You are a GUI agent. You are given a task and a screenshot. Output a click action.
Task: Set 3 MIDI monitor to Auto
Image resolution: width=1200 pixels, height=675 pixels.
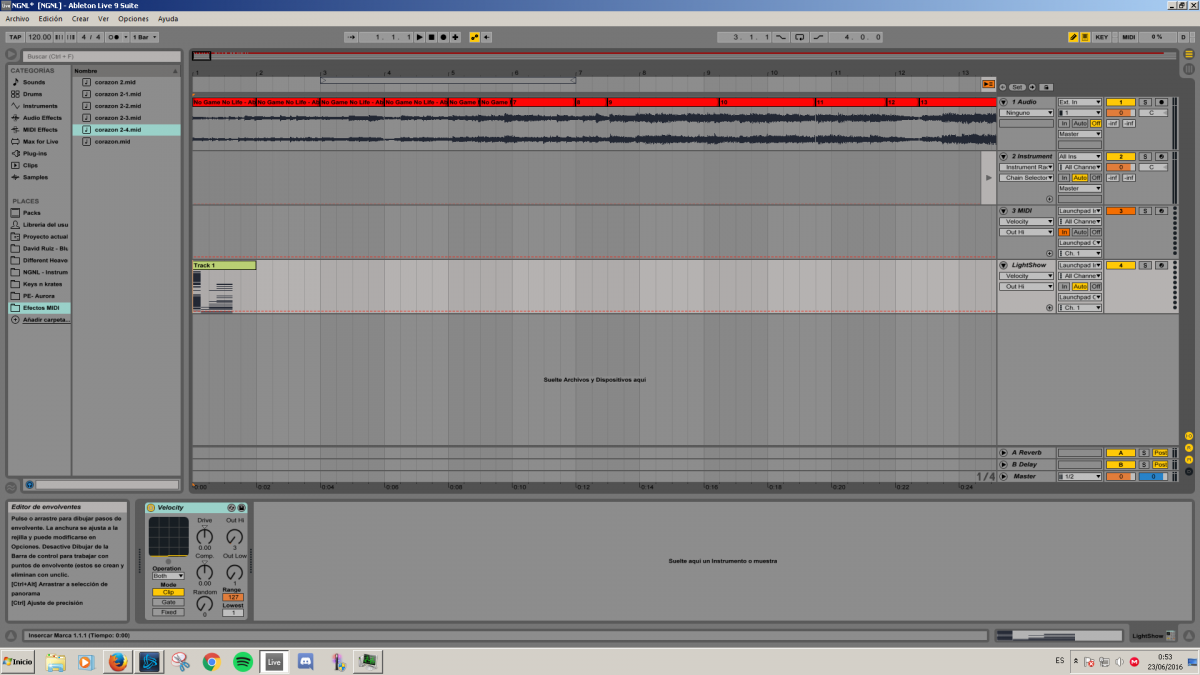pos(1080,232)
